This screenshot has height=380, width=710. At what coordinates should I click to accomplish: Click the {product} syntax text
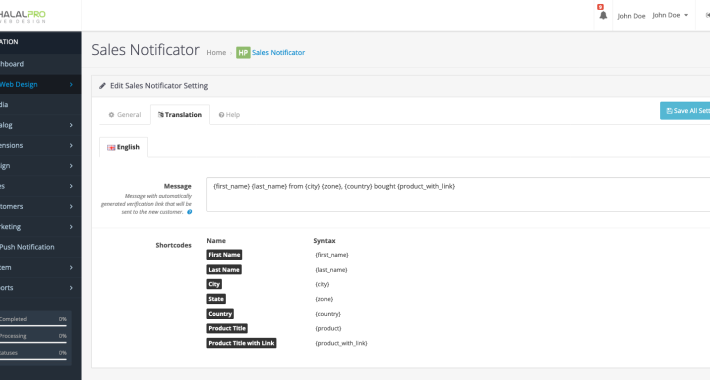point(328,328)
